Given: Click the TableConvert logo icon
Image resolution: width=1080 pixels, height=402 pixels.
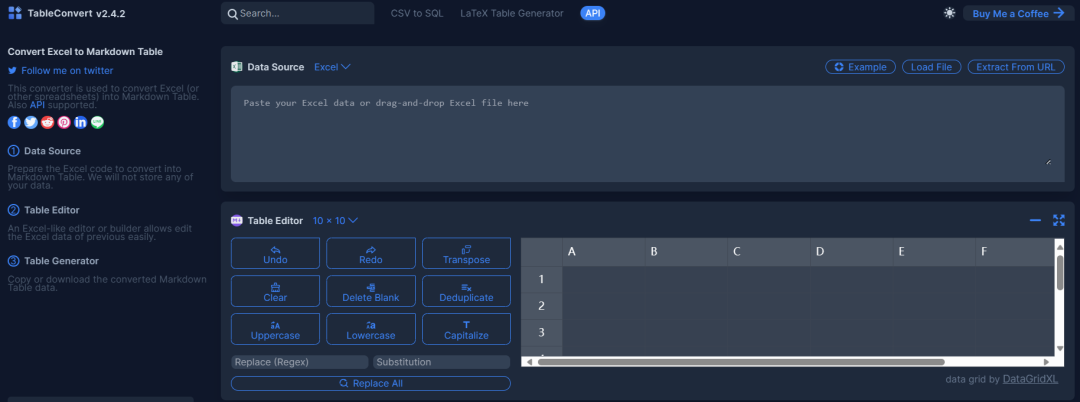Looking at the screenshot, I should pos(14,13).
